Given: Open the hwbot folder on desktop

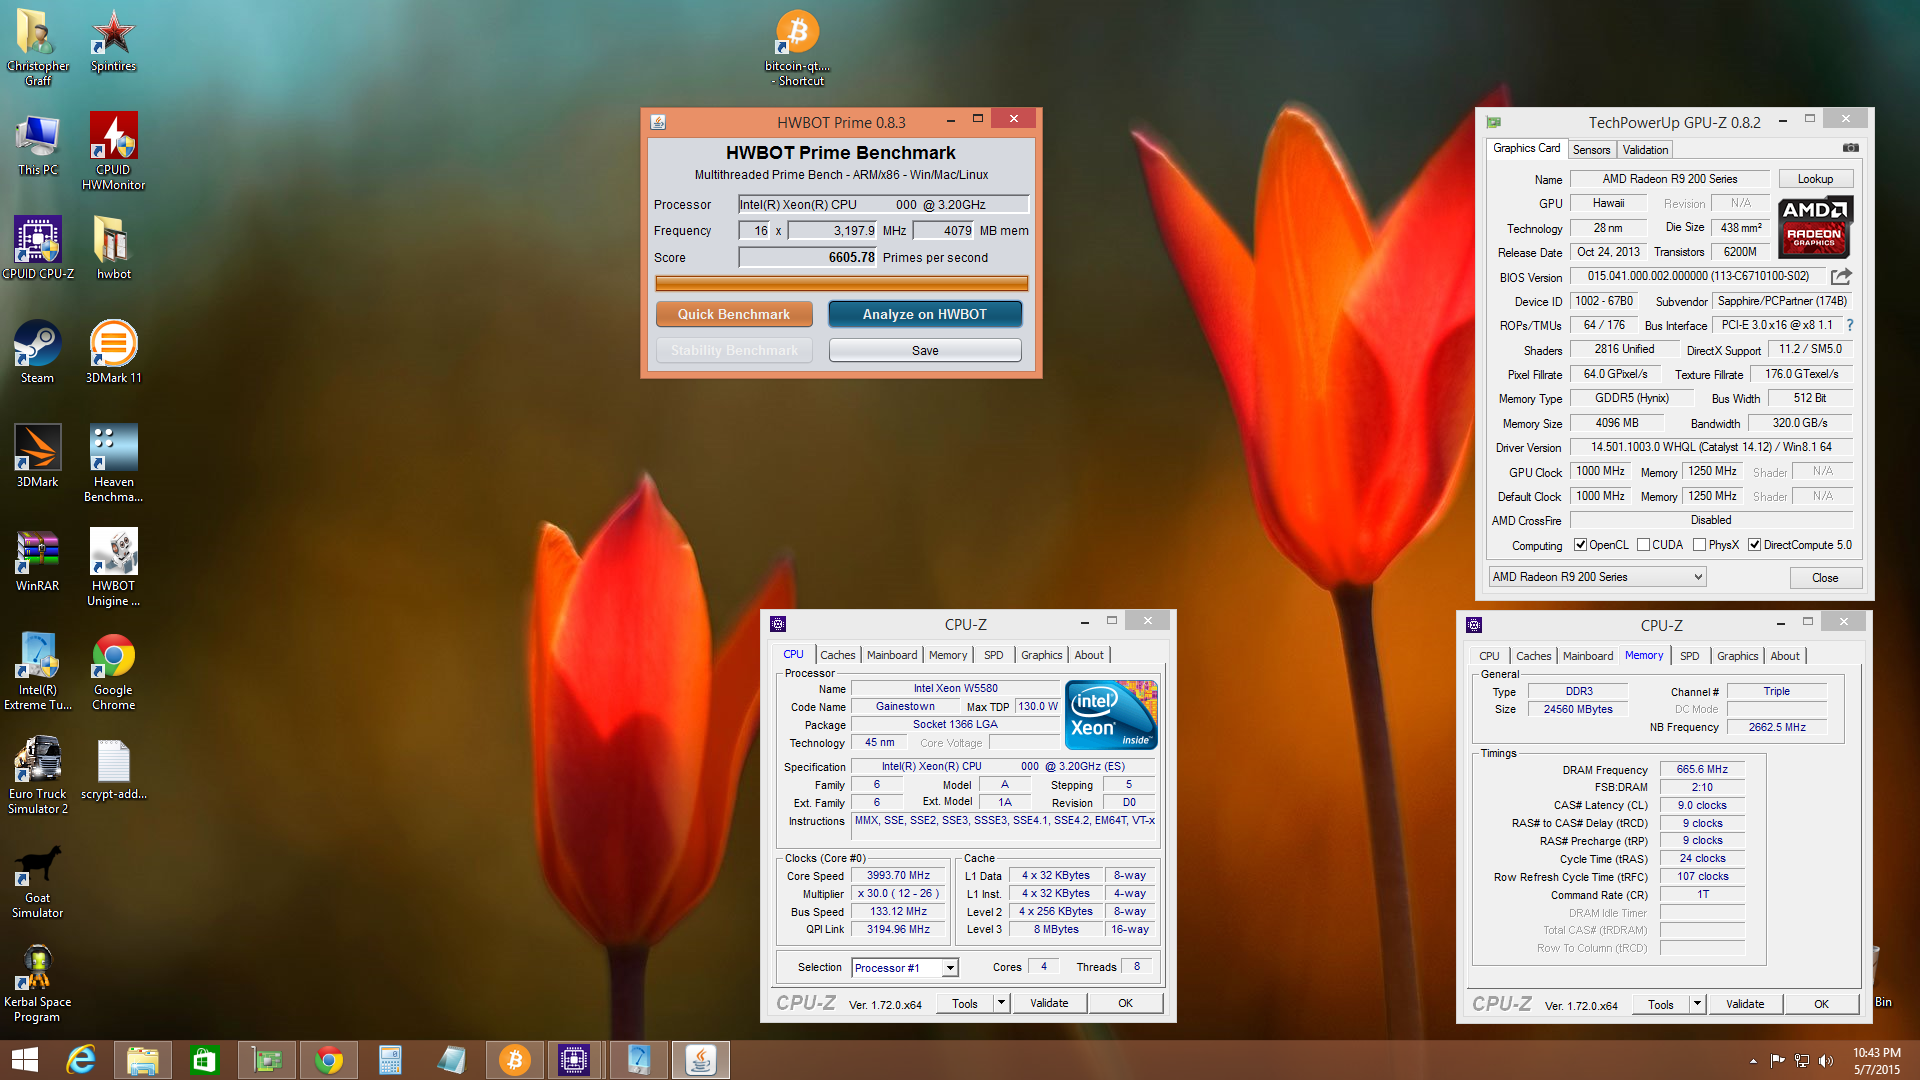Looking at the screenshot, I should 113,248.
